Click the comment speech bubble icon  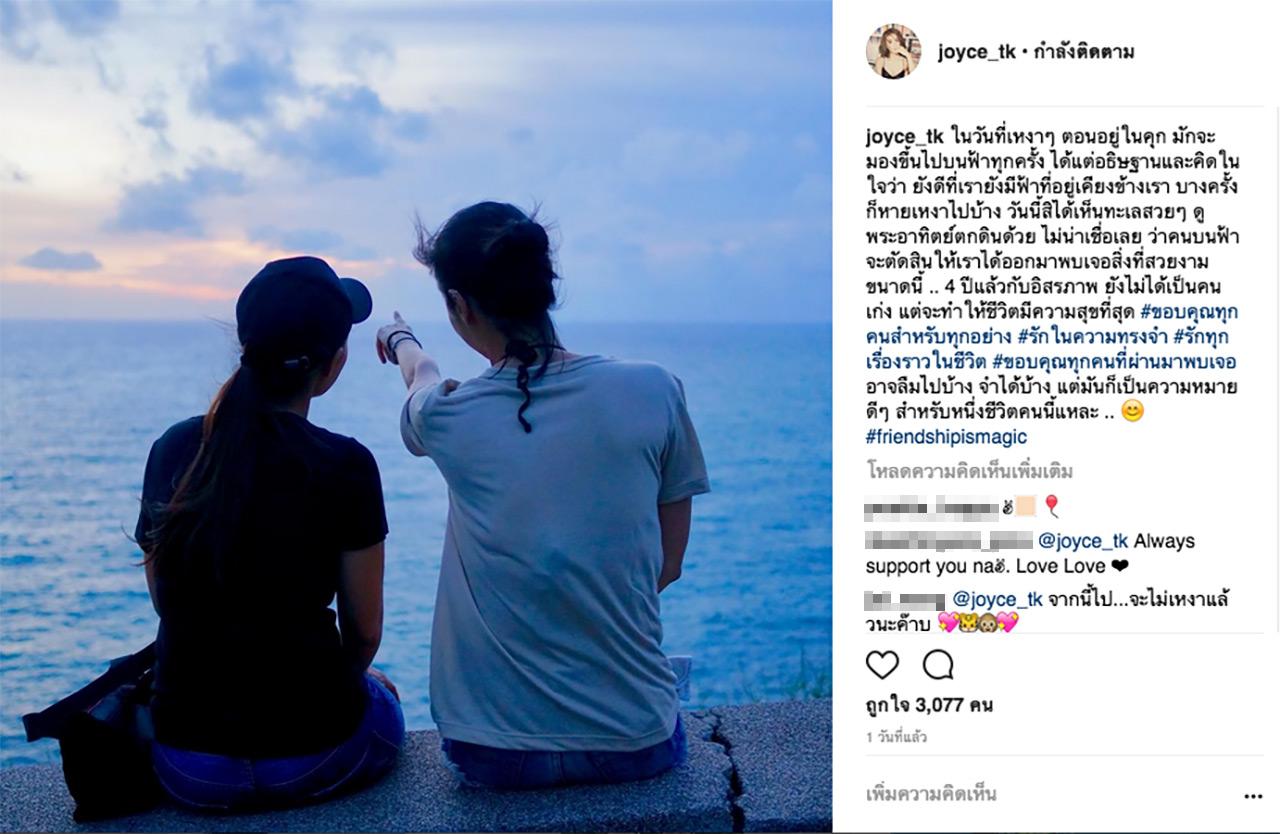(938, 665)
